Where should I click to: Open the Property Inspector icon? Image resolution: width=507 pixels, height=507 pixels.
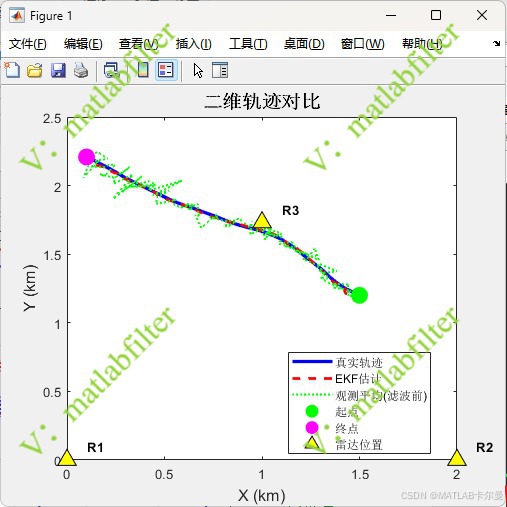[x=220, y=70]
